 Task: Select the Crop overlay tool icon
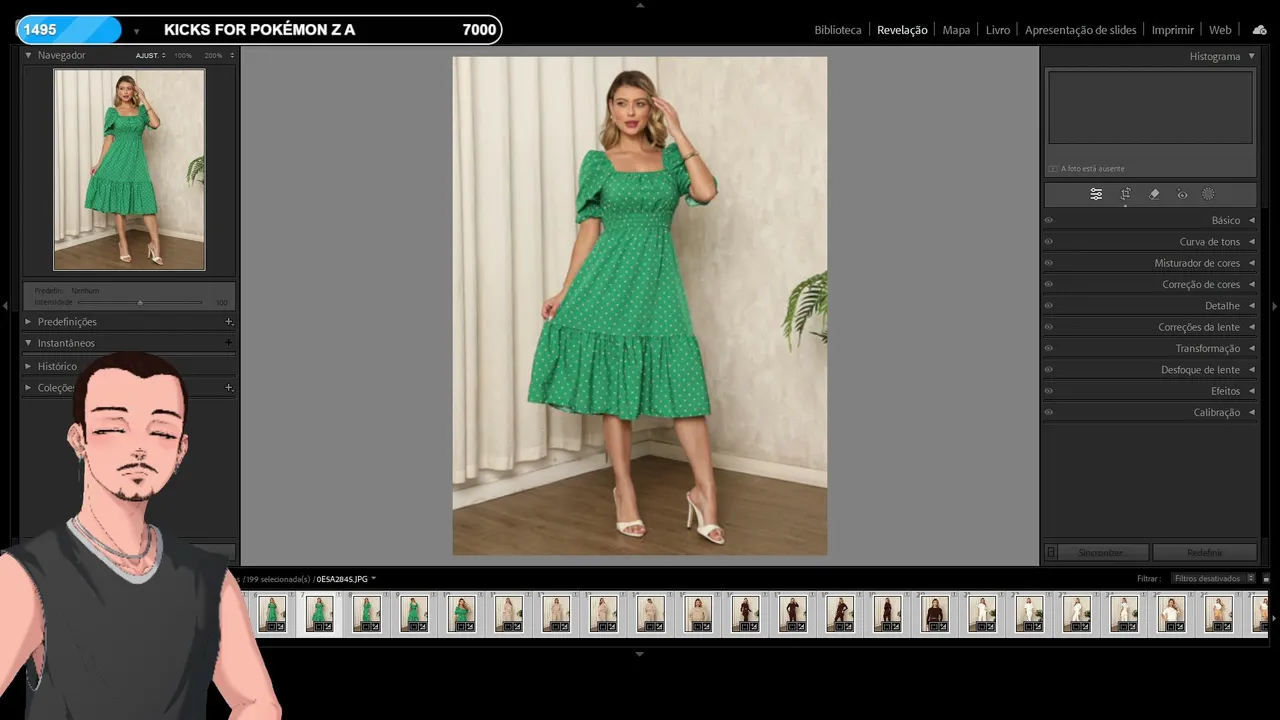(1125, 194)
